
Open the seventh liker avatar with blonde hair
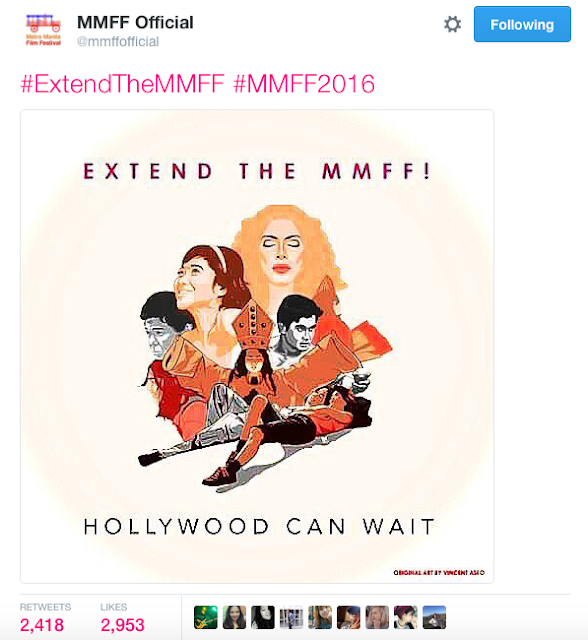coord(377,617)
